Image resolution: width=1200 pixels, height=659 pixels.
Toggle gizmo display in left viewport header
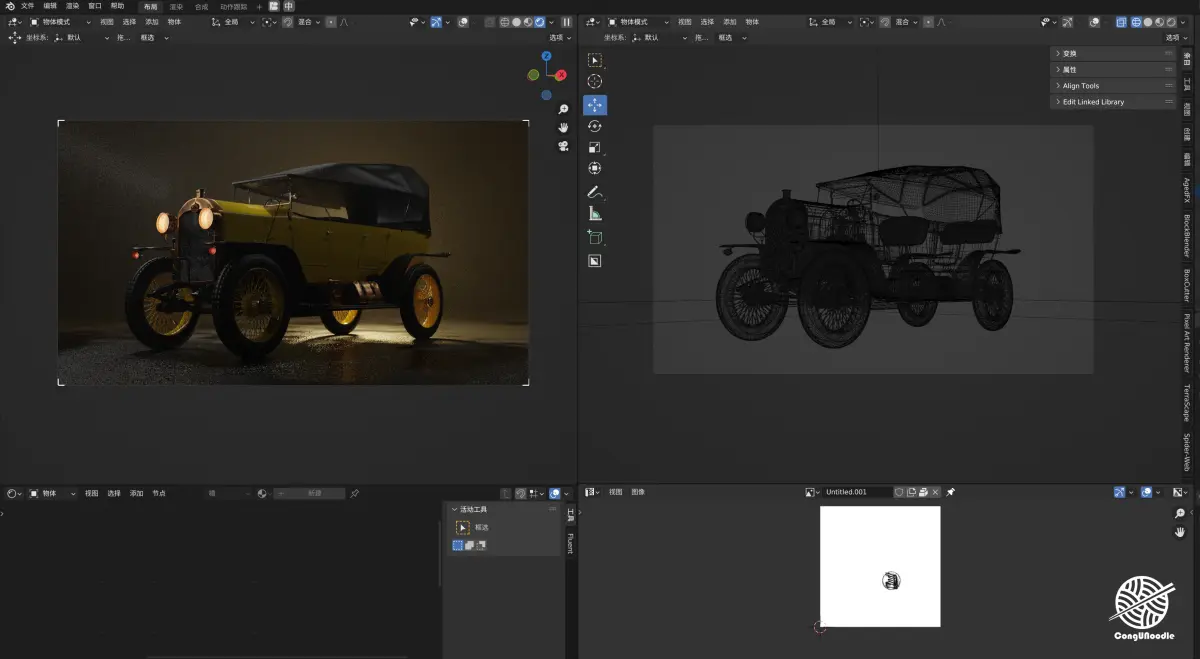tap(437, 21)
